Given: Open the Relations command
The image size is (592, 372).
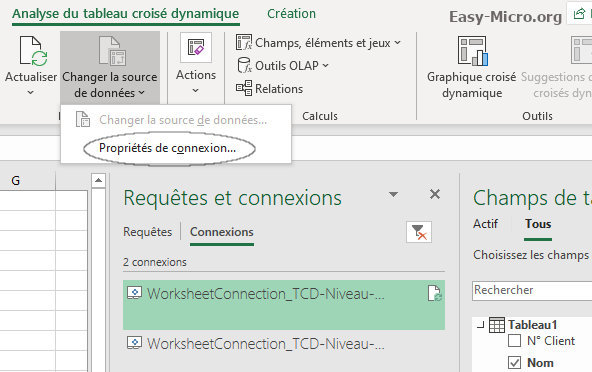Looking at the screenshot, I should pos(270,88).
